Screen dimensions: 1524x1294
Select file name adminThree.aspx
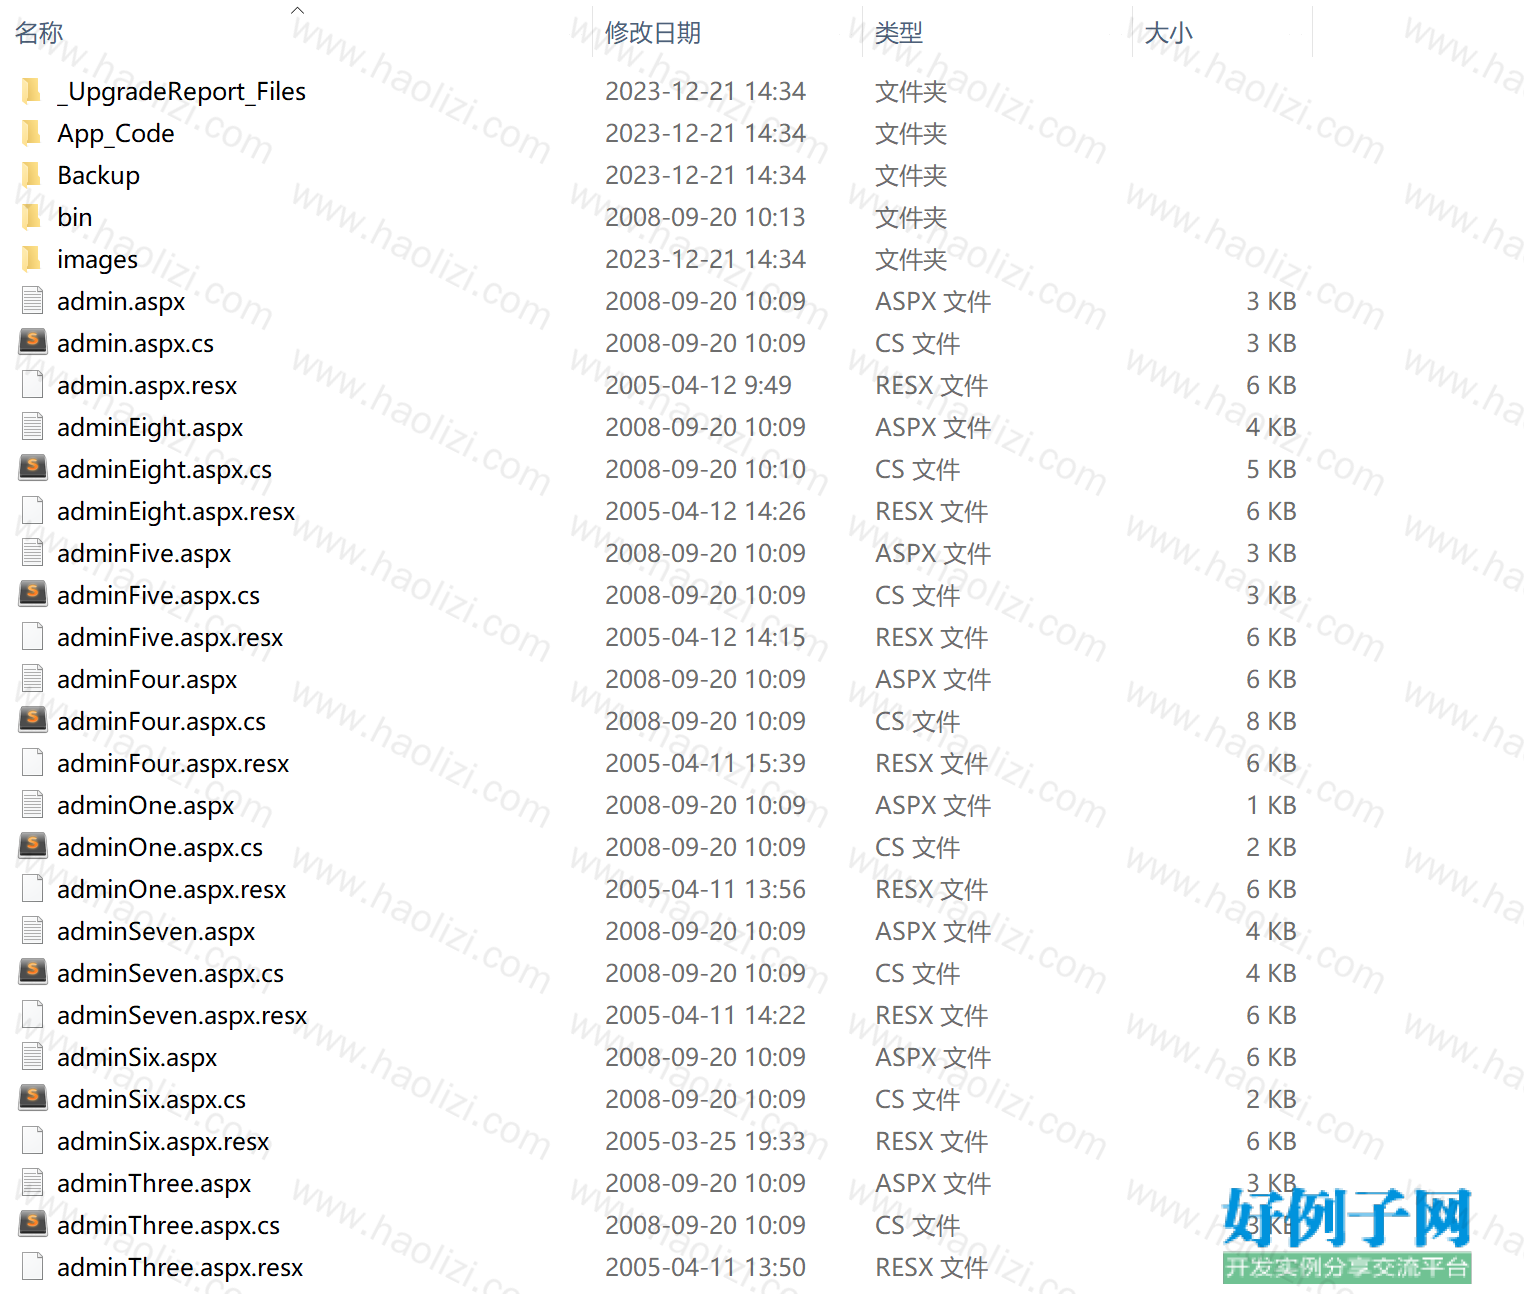pos(154,1183)
